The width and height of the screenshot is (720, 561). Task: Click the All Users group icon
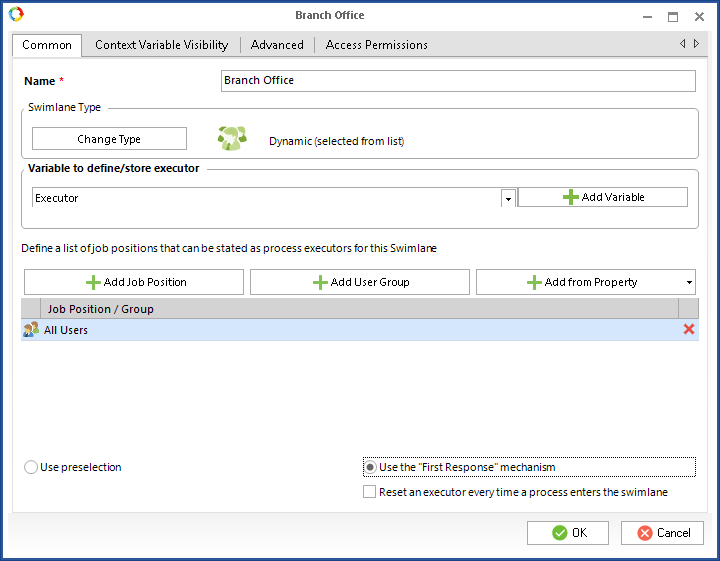click(31, 329)
